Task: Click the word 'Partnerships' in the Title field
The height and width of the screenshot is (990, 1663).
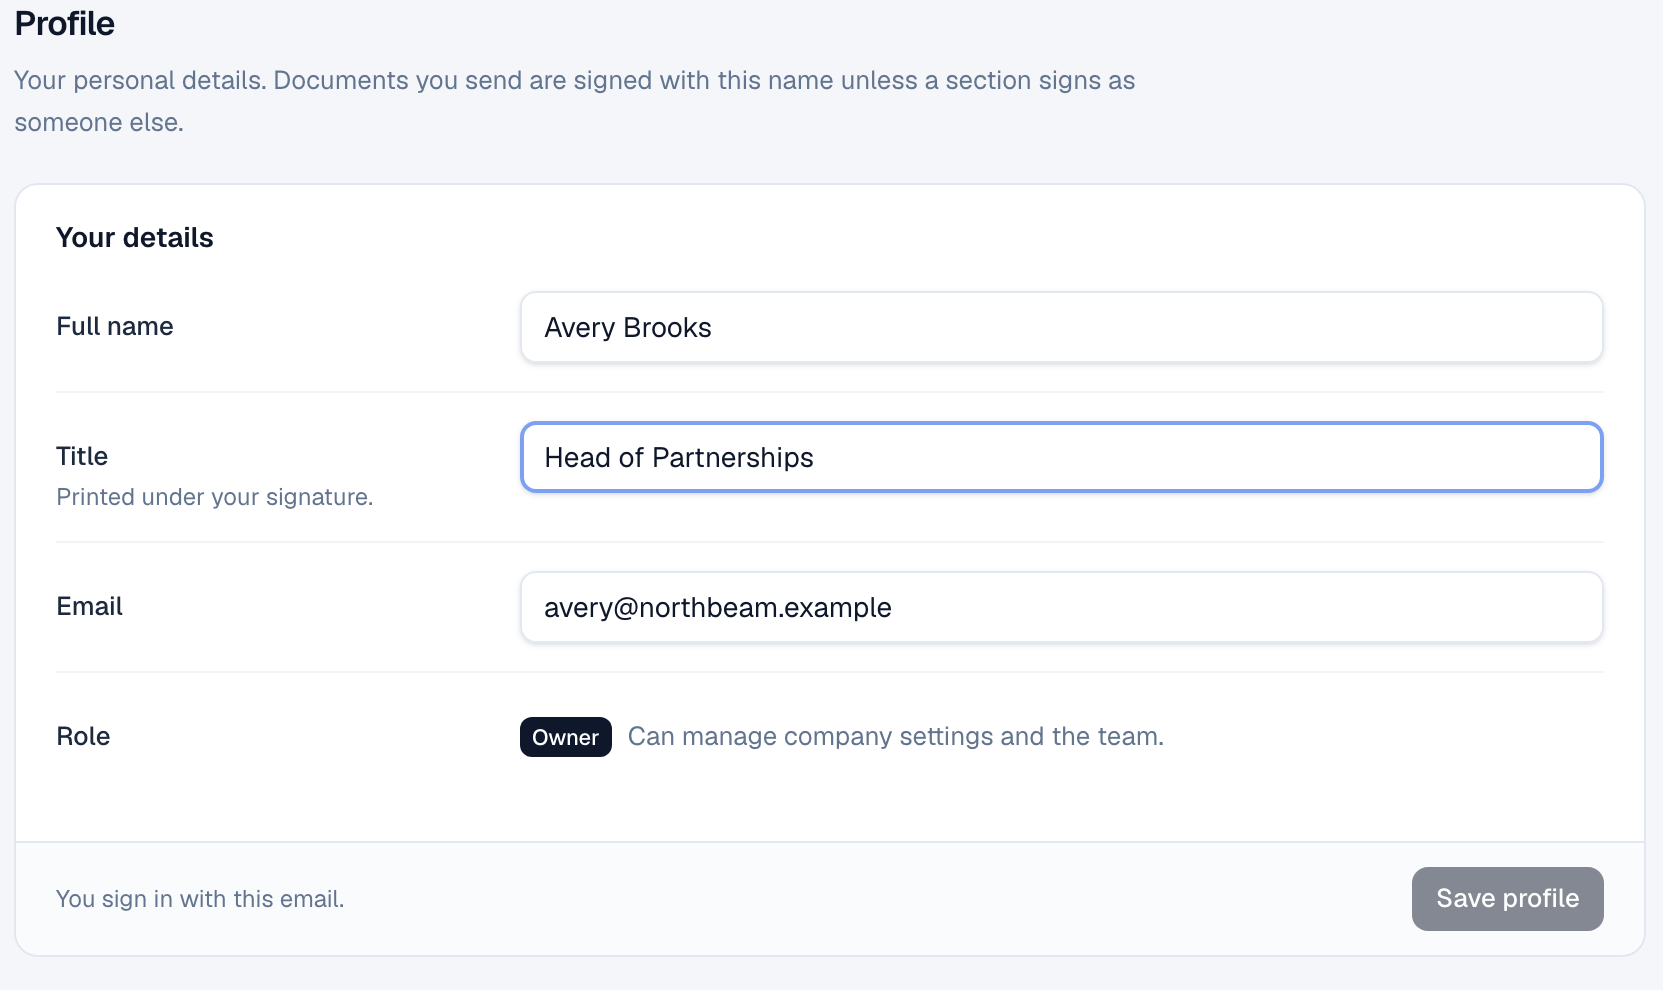Action: pos(733,457)
